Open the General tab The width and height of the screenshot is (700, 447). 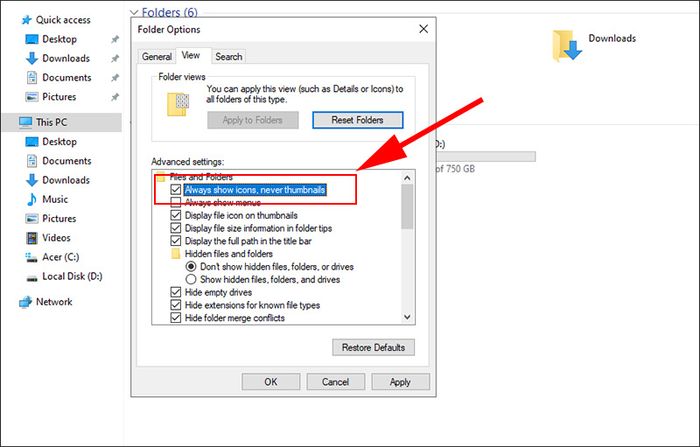pyautogui.click(x=157, y=57)
